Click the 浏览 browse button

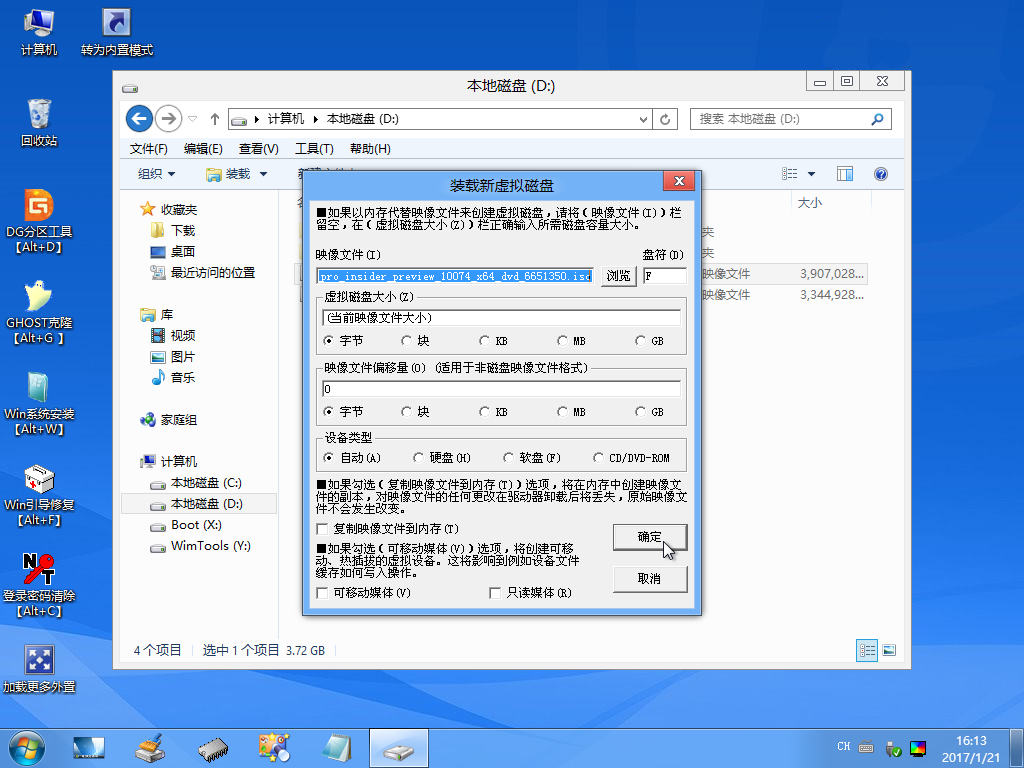[x=618, y=276]
